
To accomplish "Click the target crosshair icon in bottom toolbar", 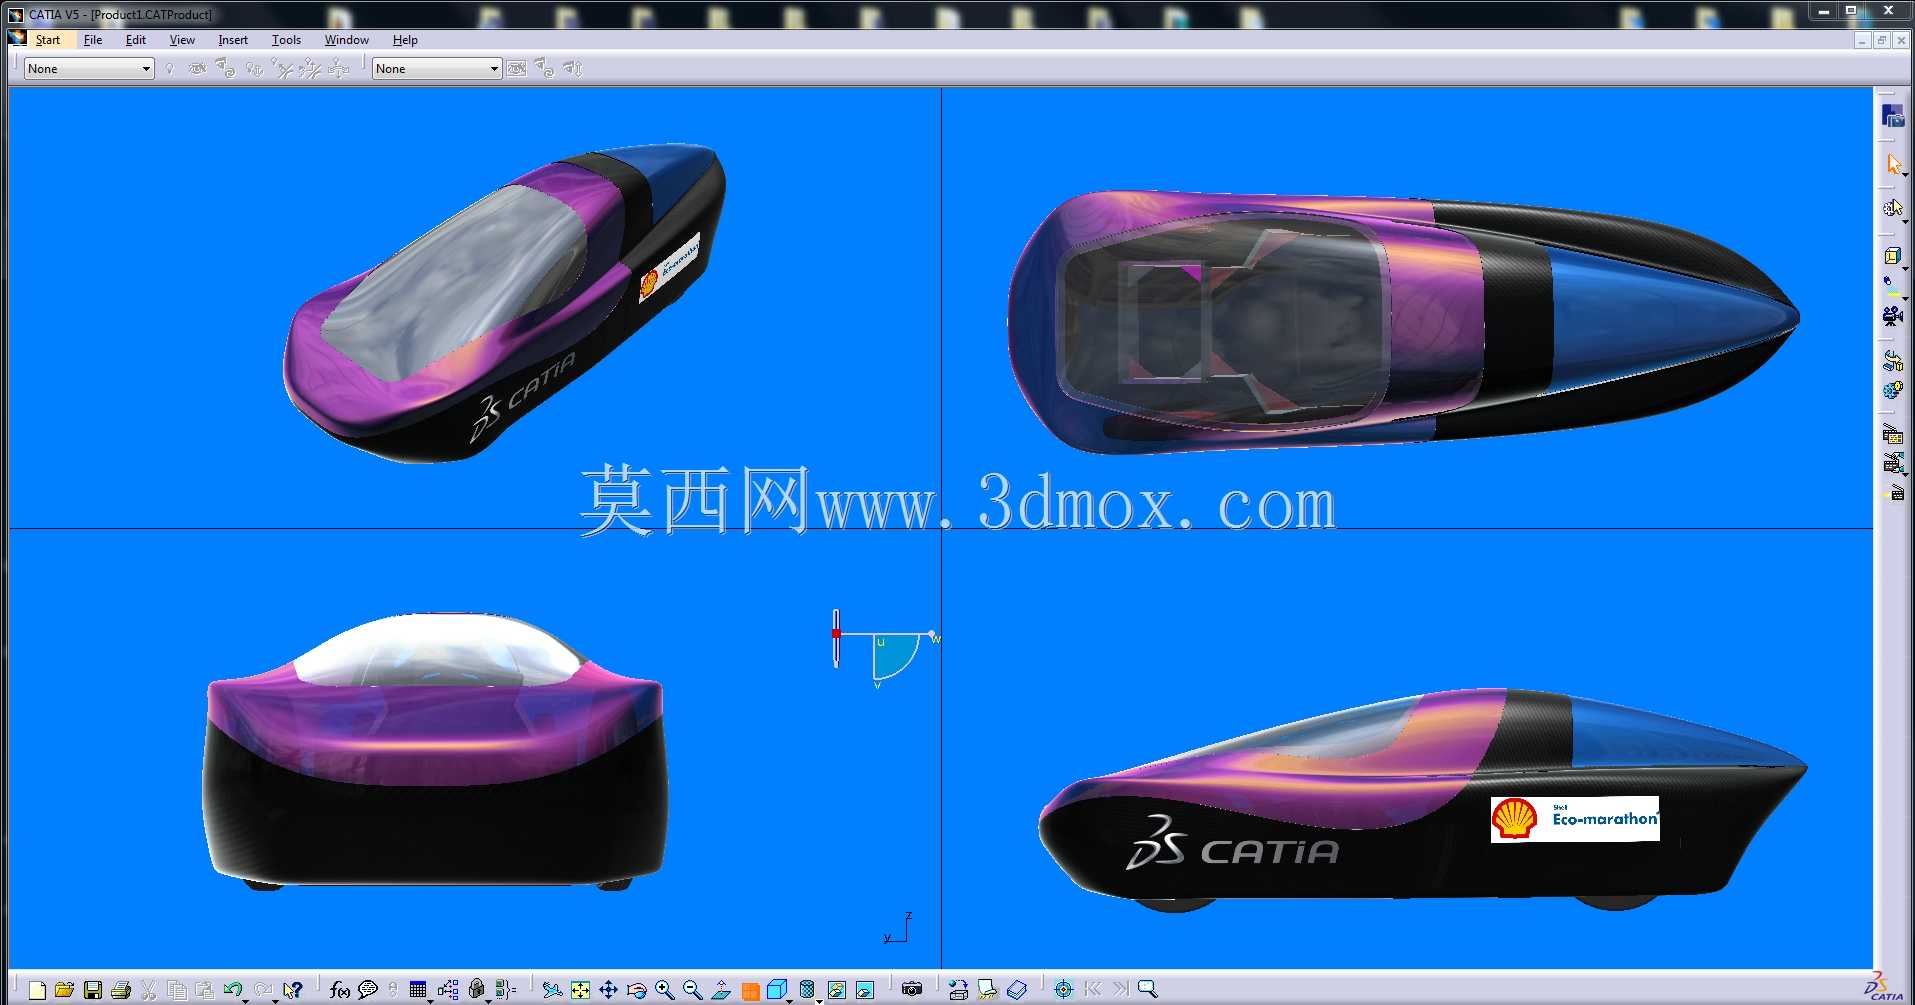I will point(1063,990).
